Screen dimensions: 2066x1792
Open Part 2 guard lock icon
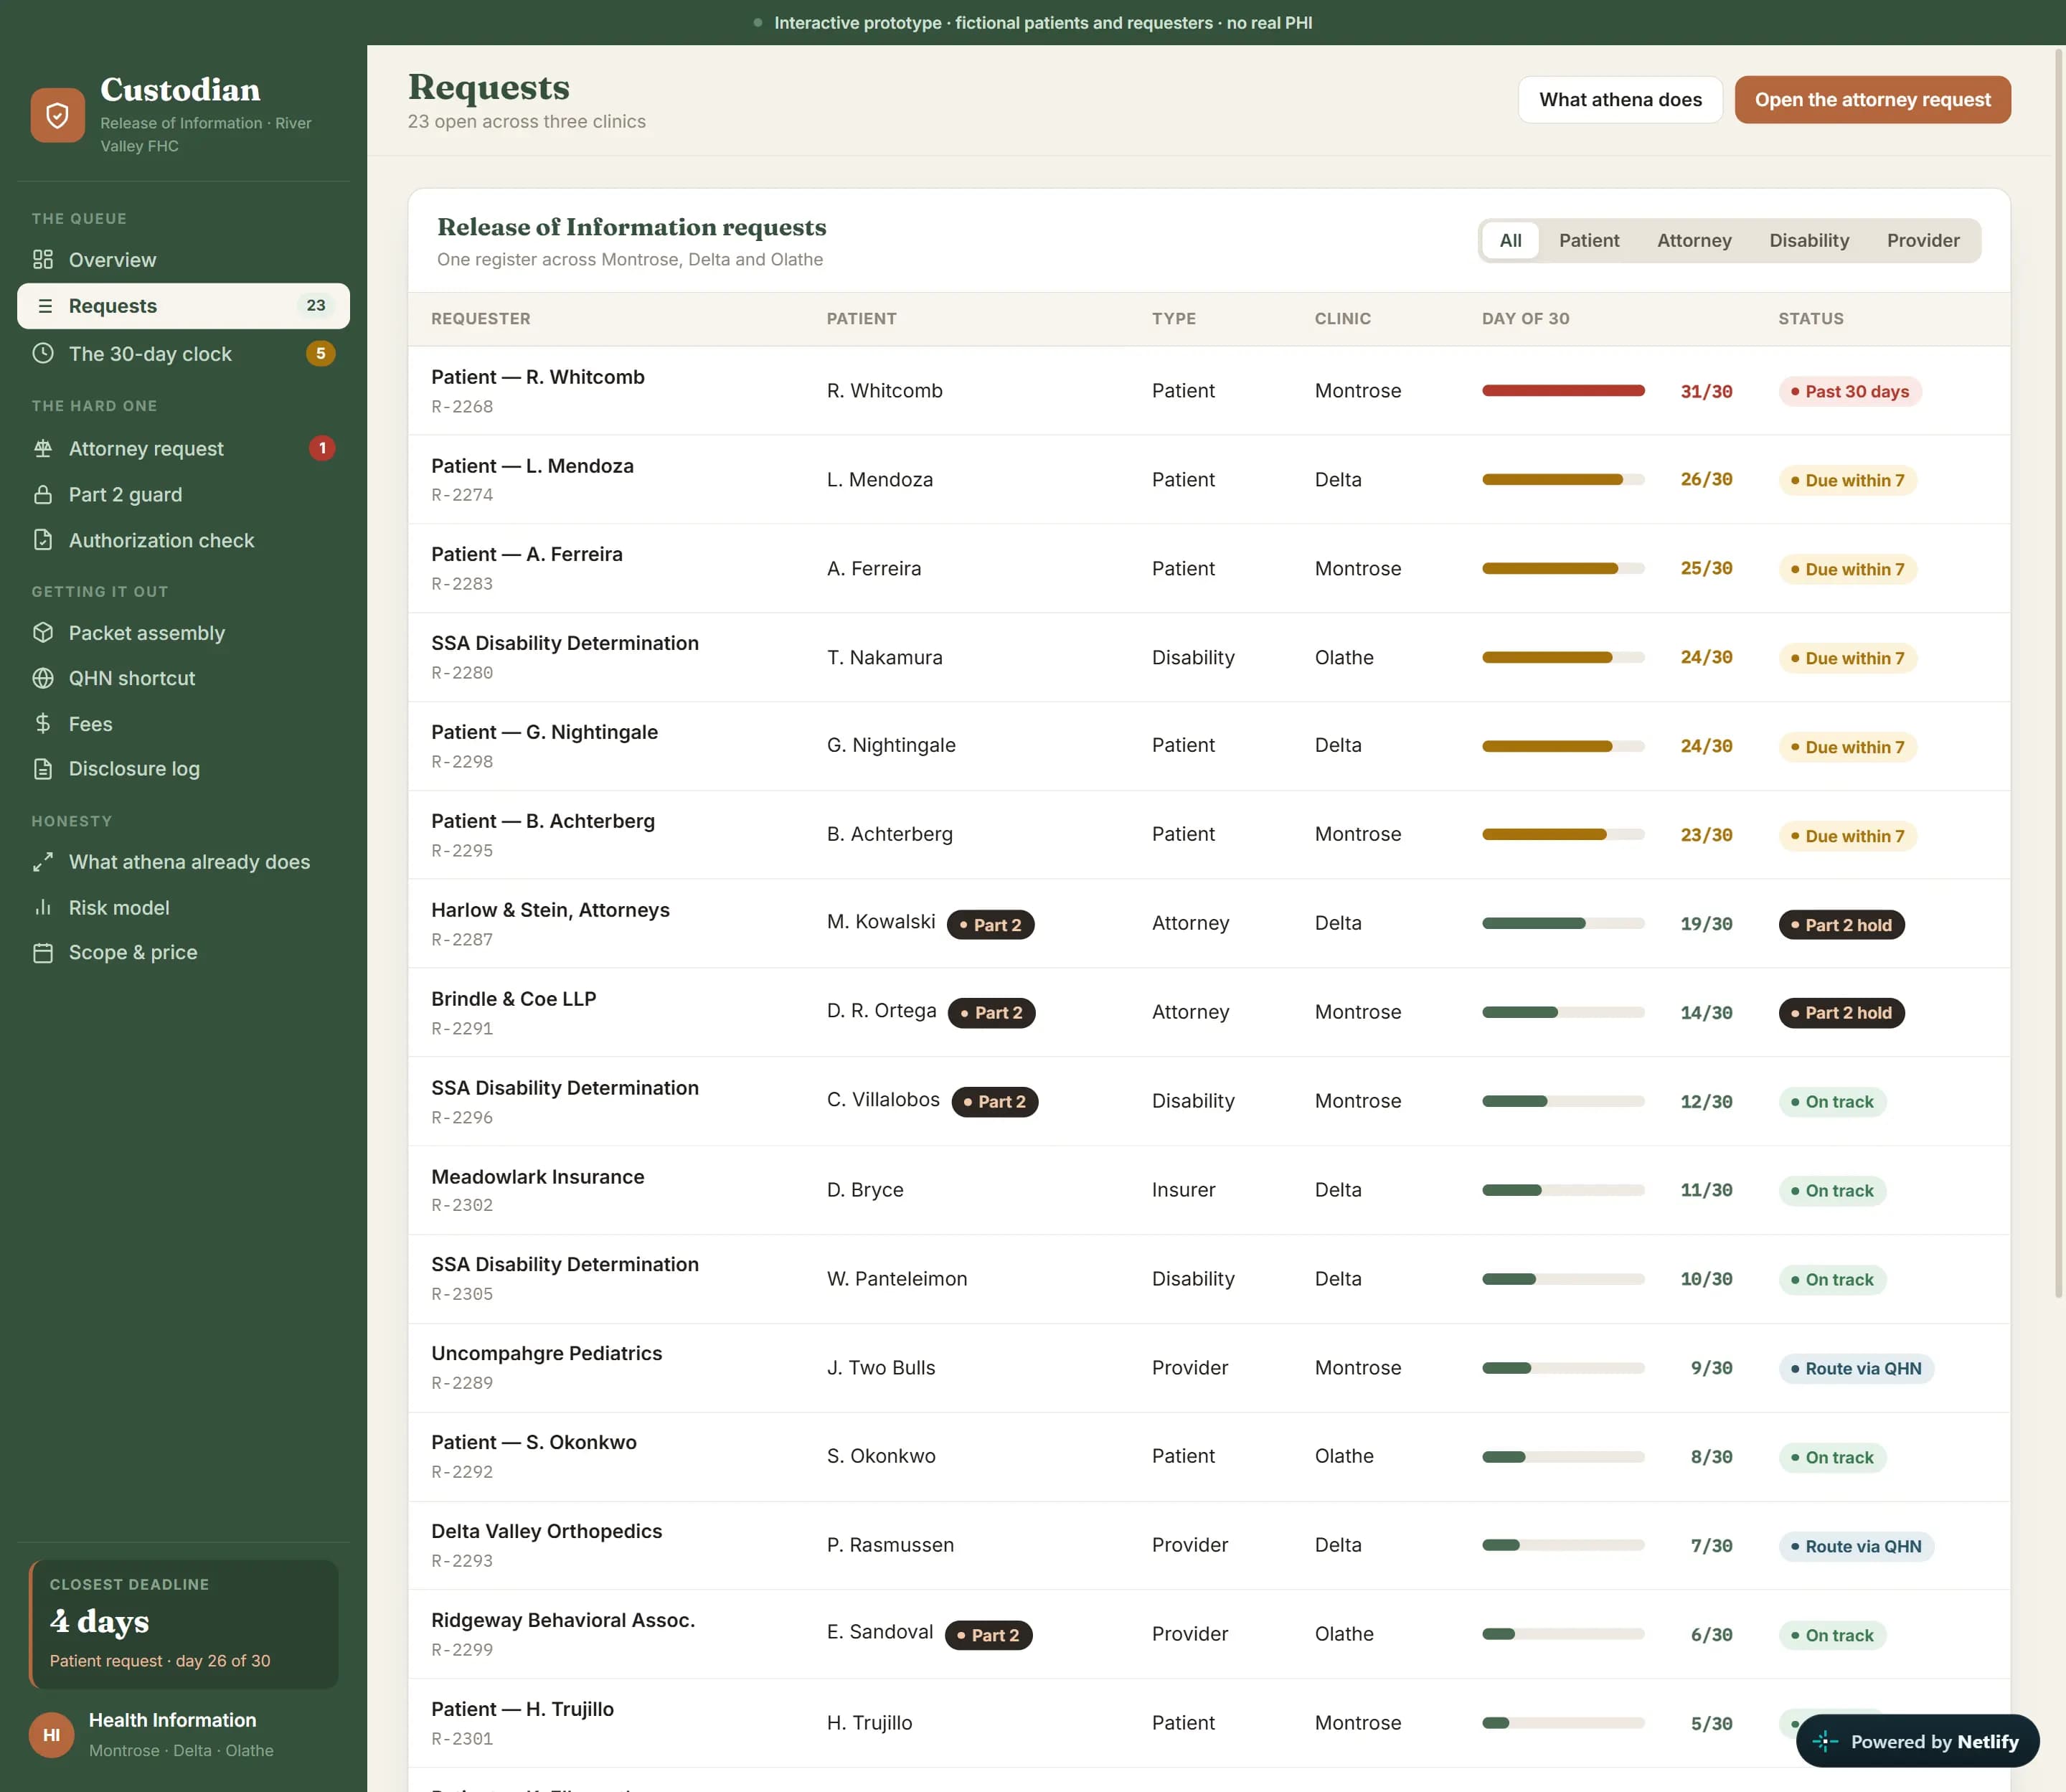(x=43, y=494)
